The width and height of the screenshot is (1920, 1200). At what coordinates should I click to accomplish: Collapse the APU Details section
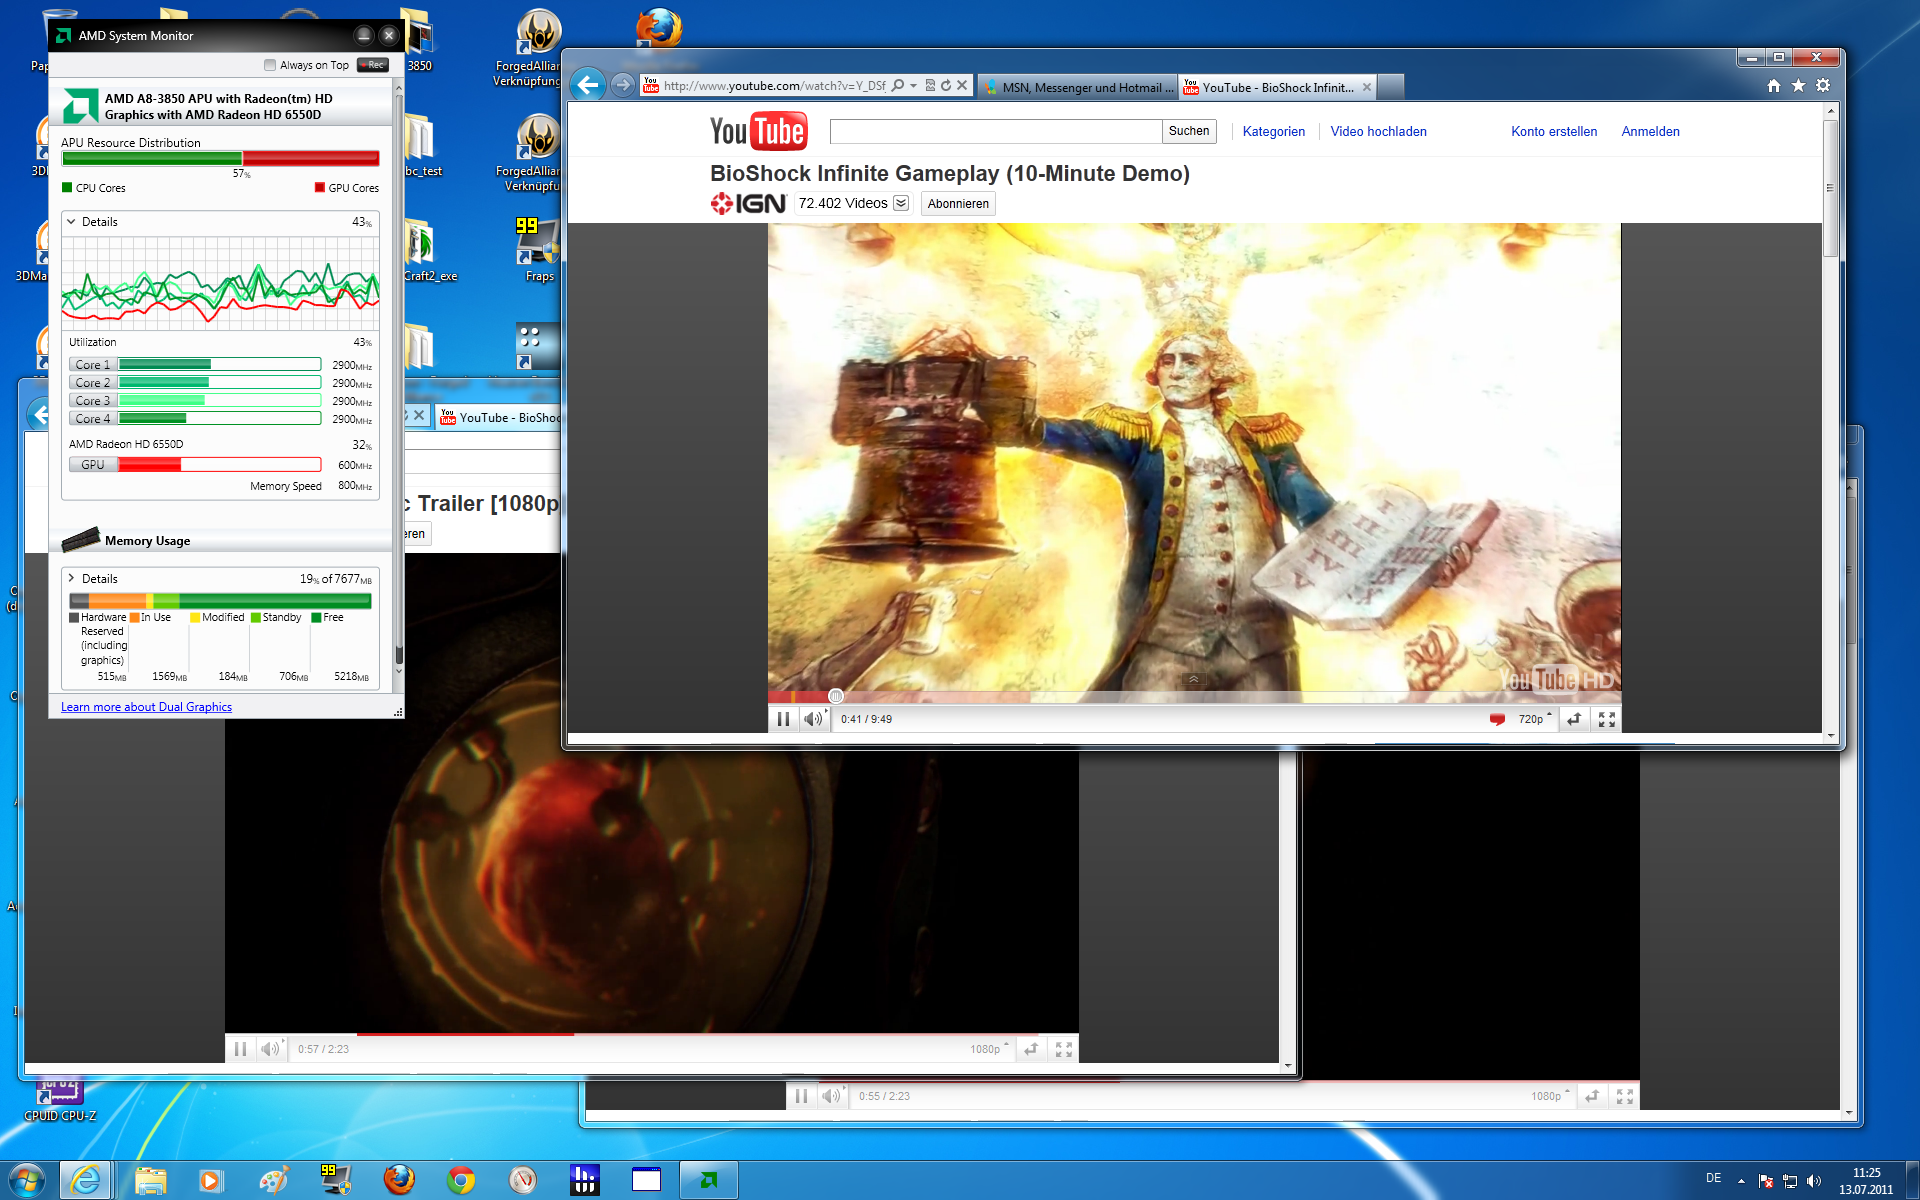pos(72,222)
